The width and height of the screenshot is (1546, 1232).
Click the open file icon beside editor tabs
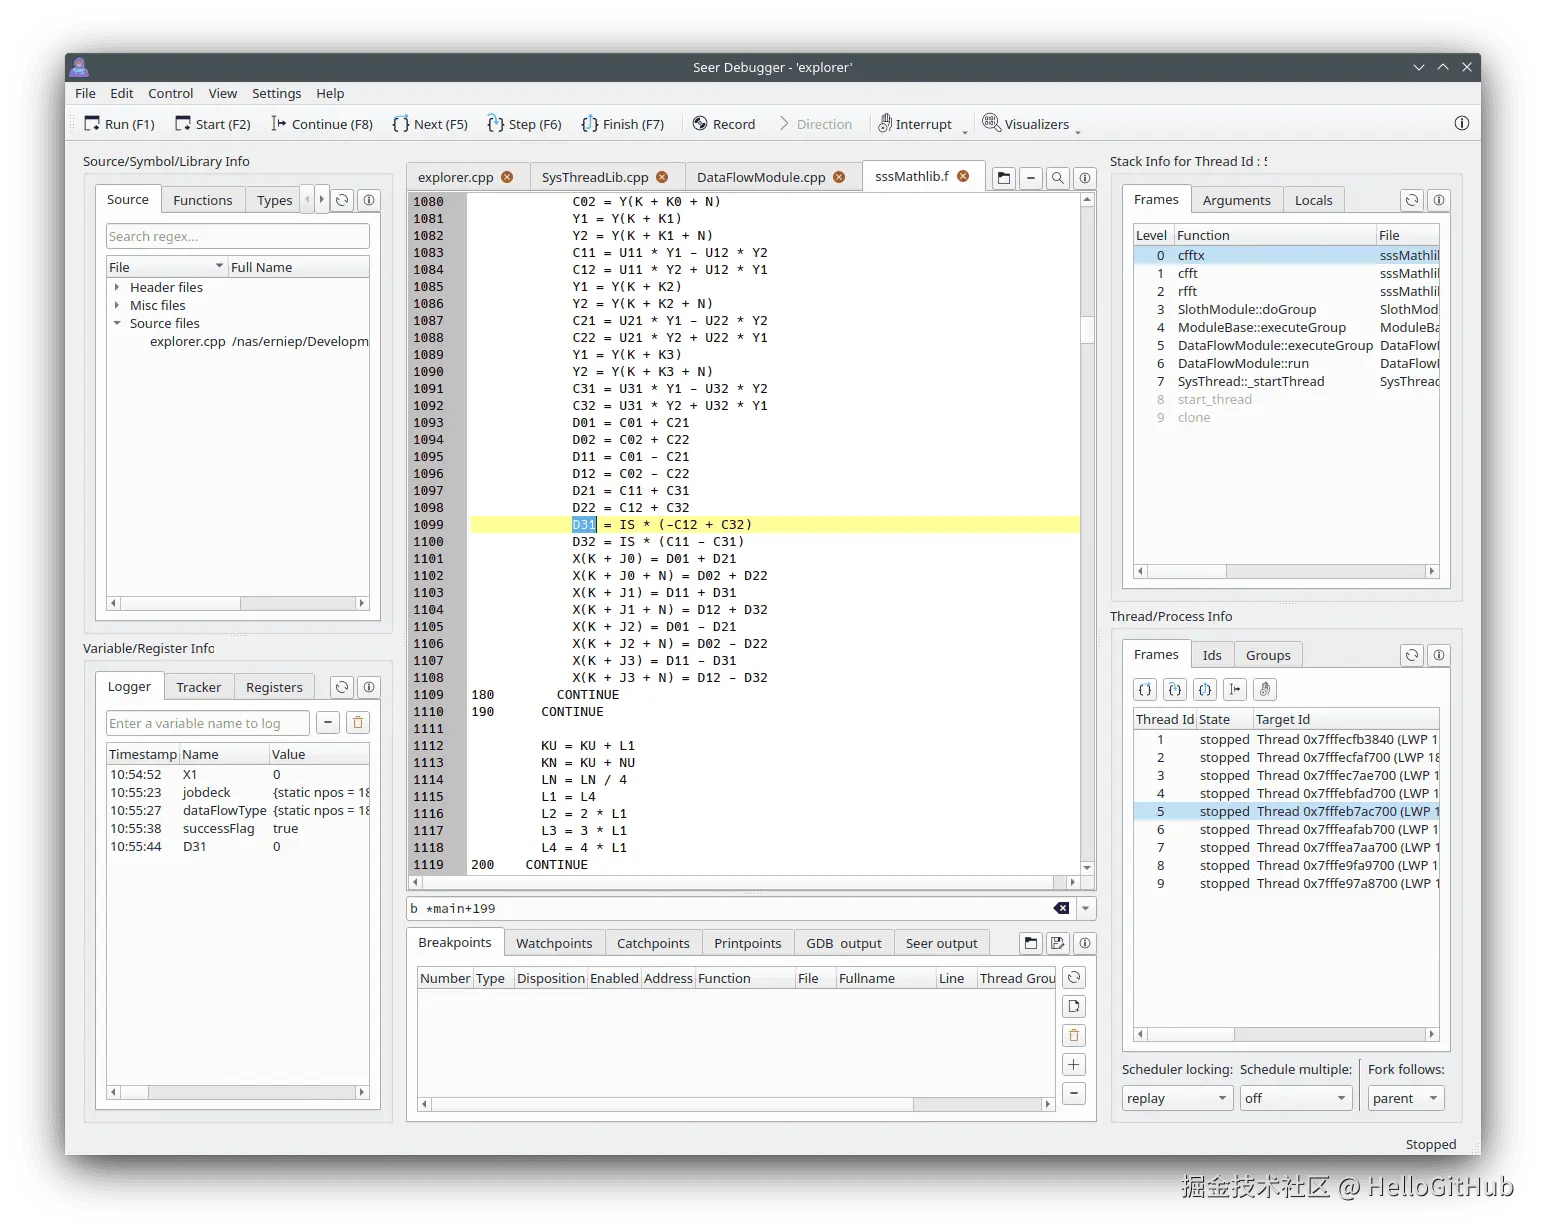pos(1004,178)
